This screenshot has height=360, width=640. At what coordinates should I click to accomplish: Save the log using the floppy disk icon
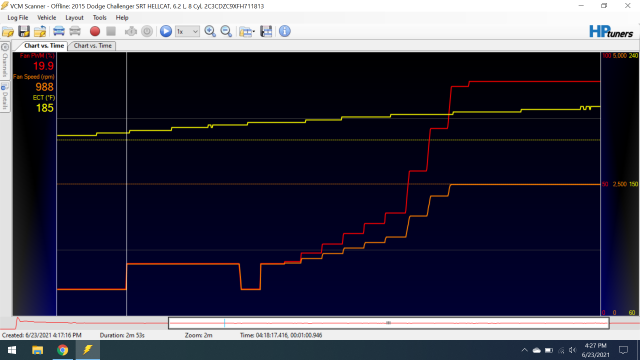24,31
